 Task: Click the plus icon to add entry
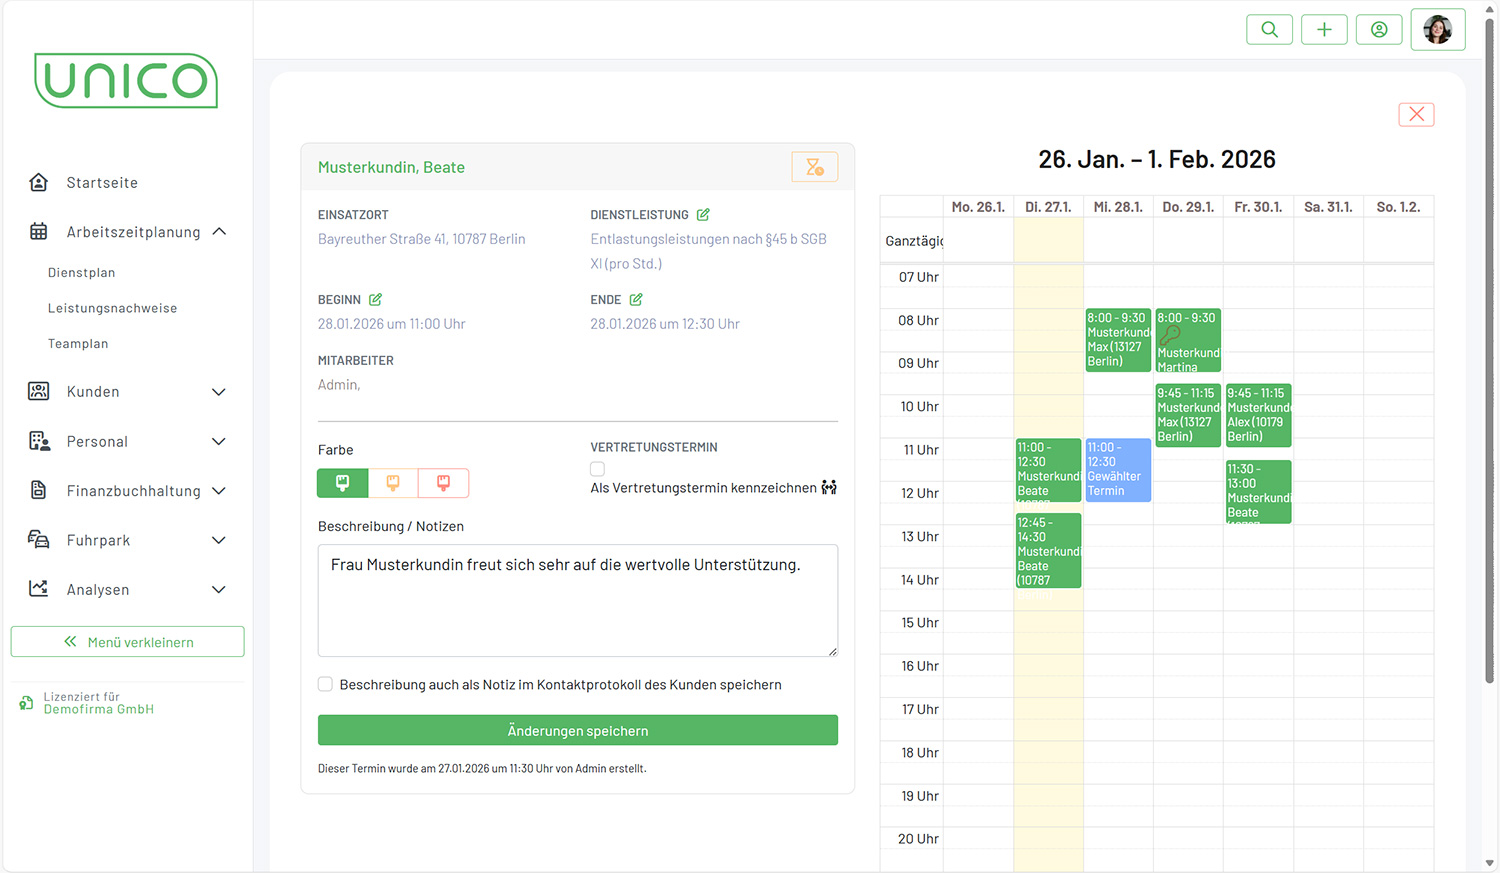tap(1324, 30)
